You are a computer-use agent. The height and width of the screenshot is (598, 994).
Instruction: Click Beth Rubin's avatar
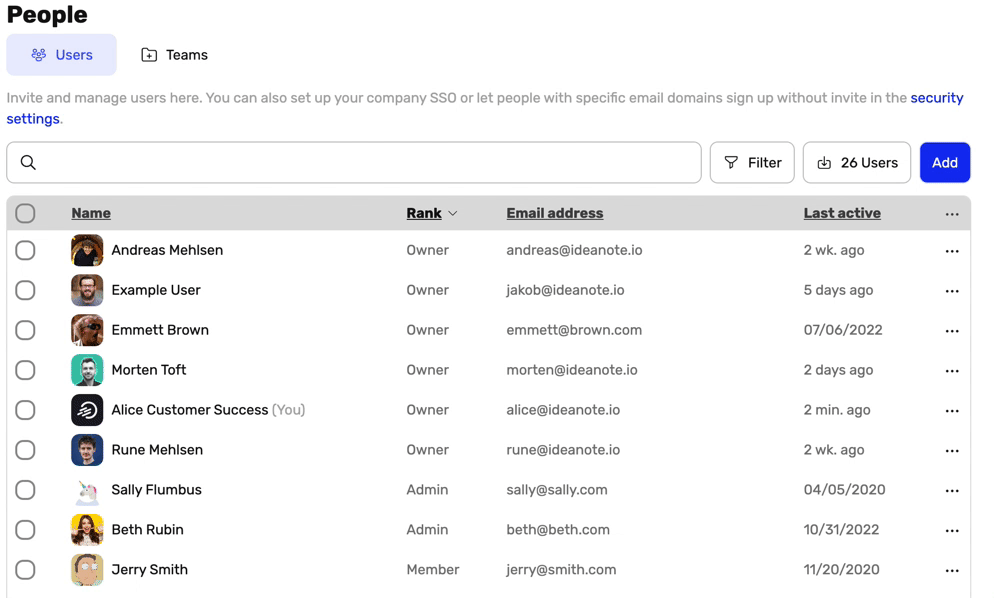click(x=87, y=530)
